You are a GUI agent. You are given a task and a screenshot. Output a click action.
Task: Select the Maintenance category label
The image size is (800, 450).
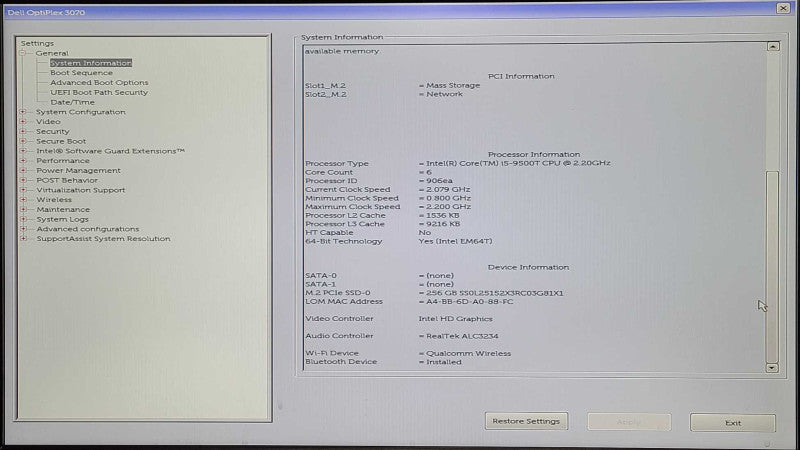click(x=63, y=209)
